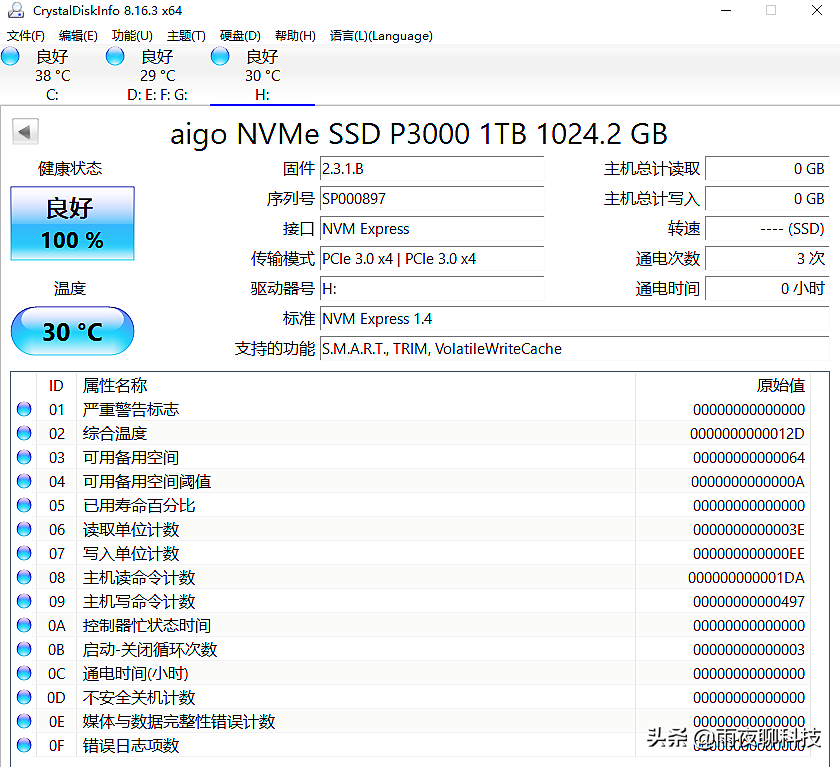
Task: Click the 原始值 column header
Action: pos(723,386)
